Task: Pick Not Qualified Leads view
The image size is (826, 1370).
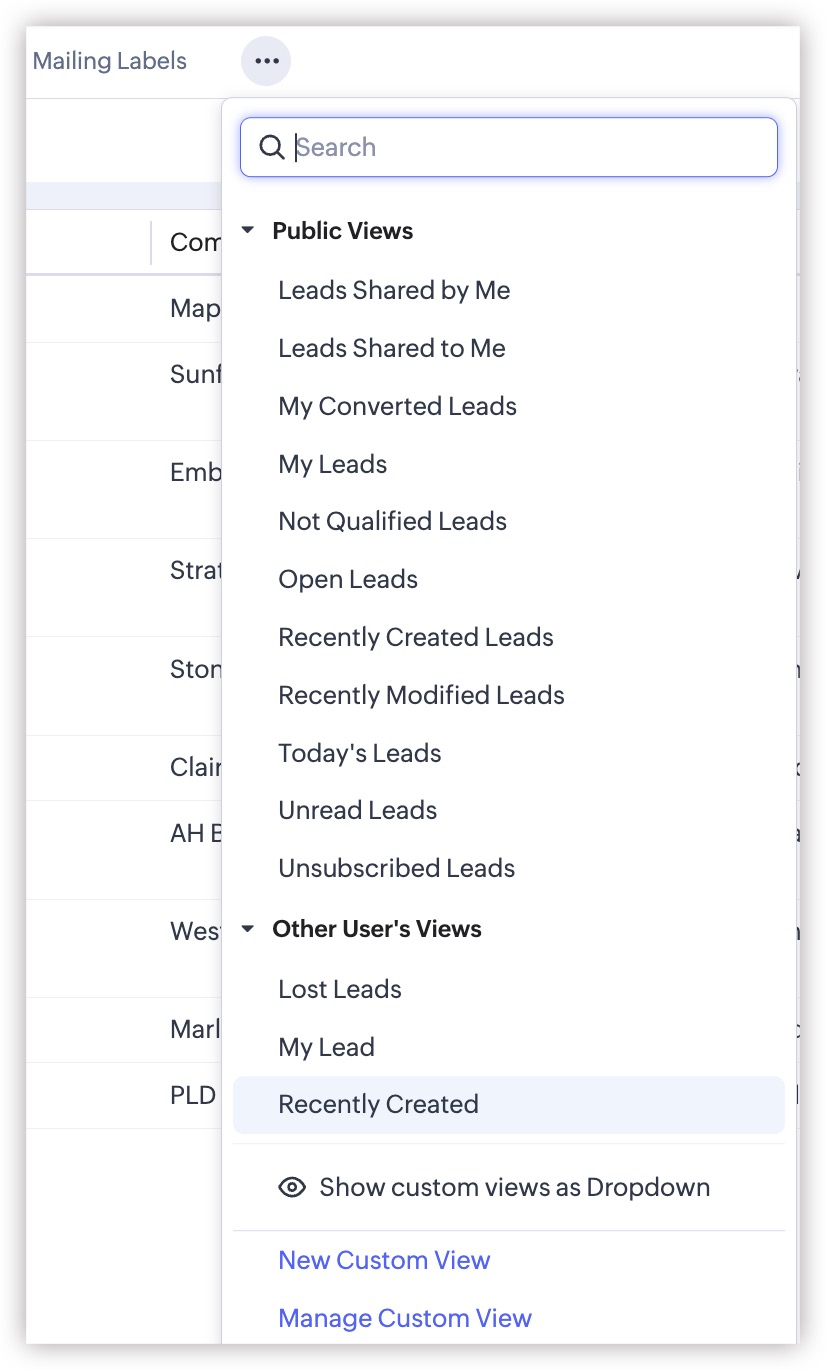Action: tap(392, 522)
